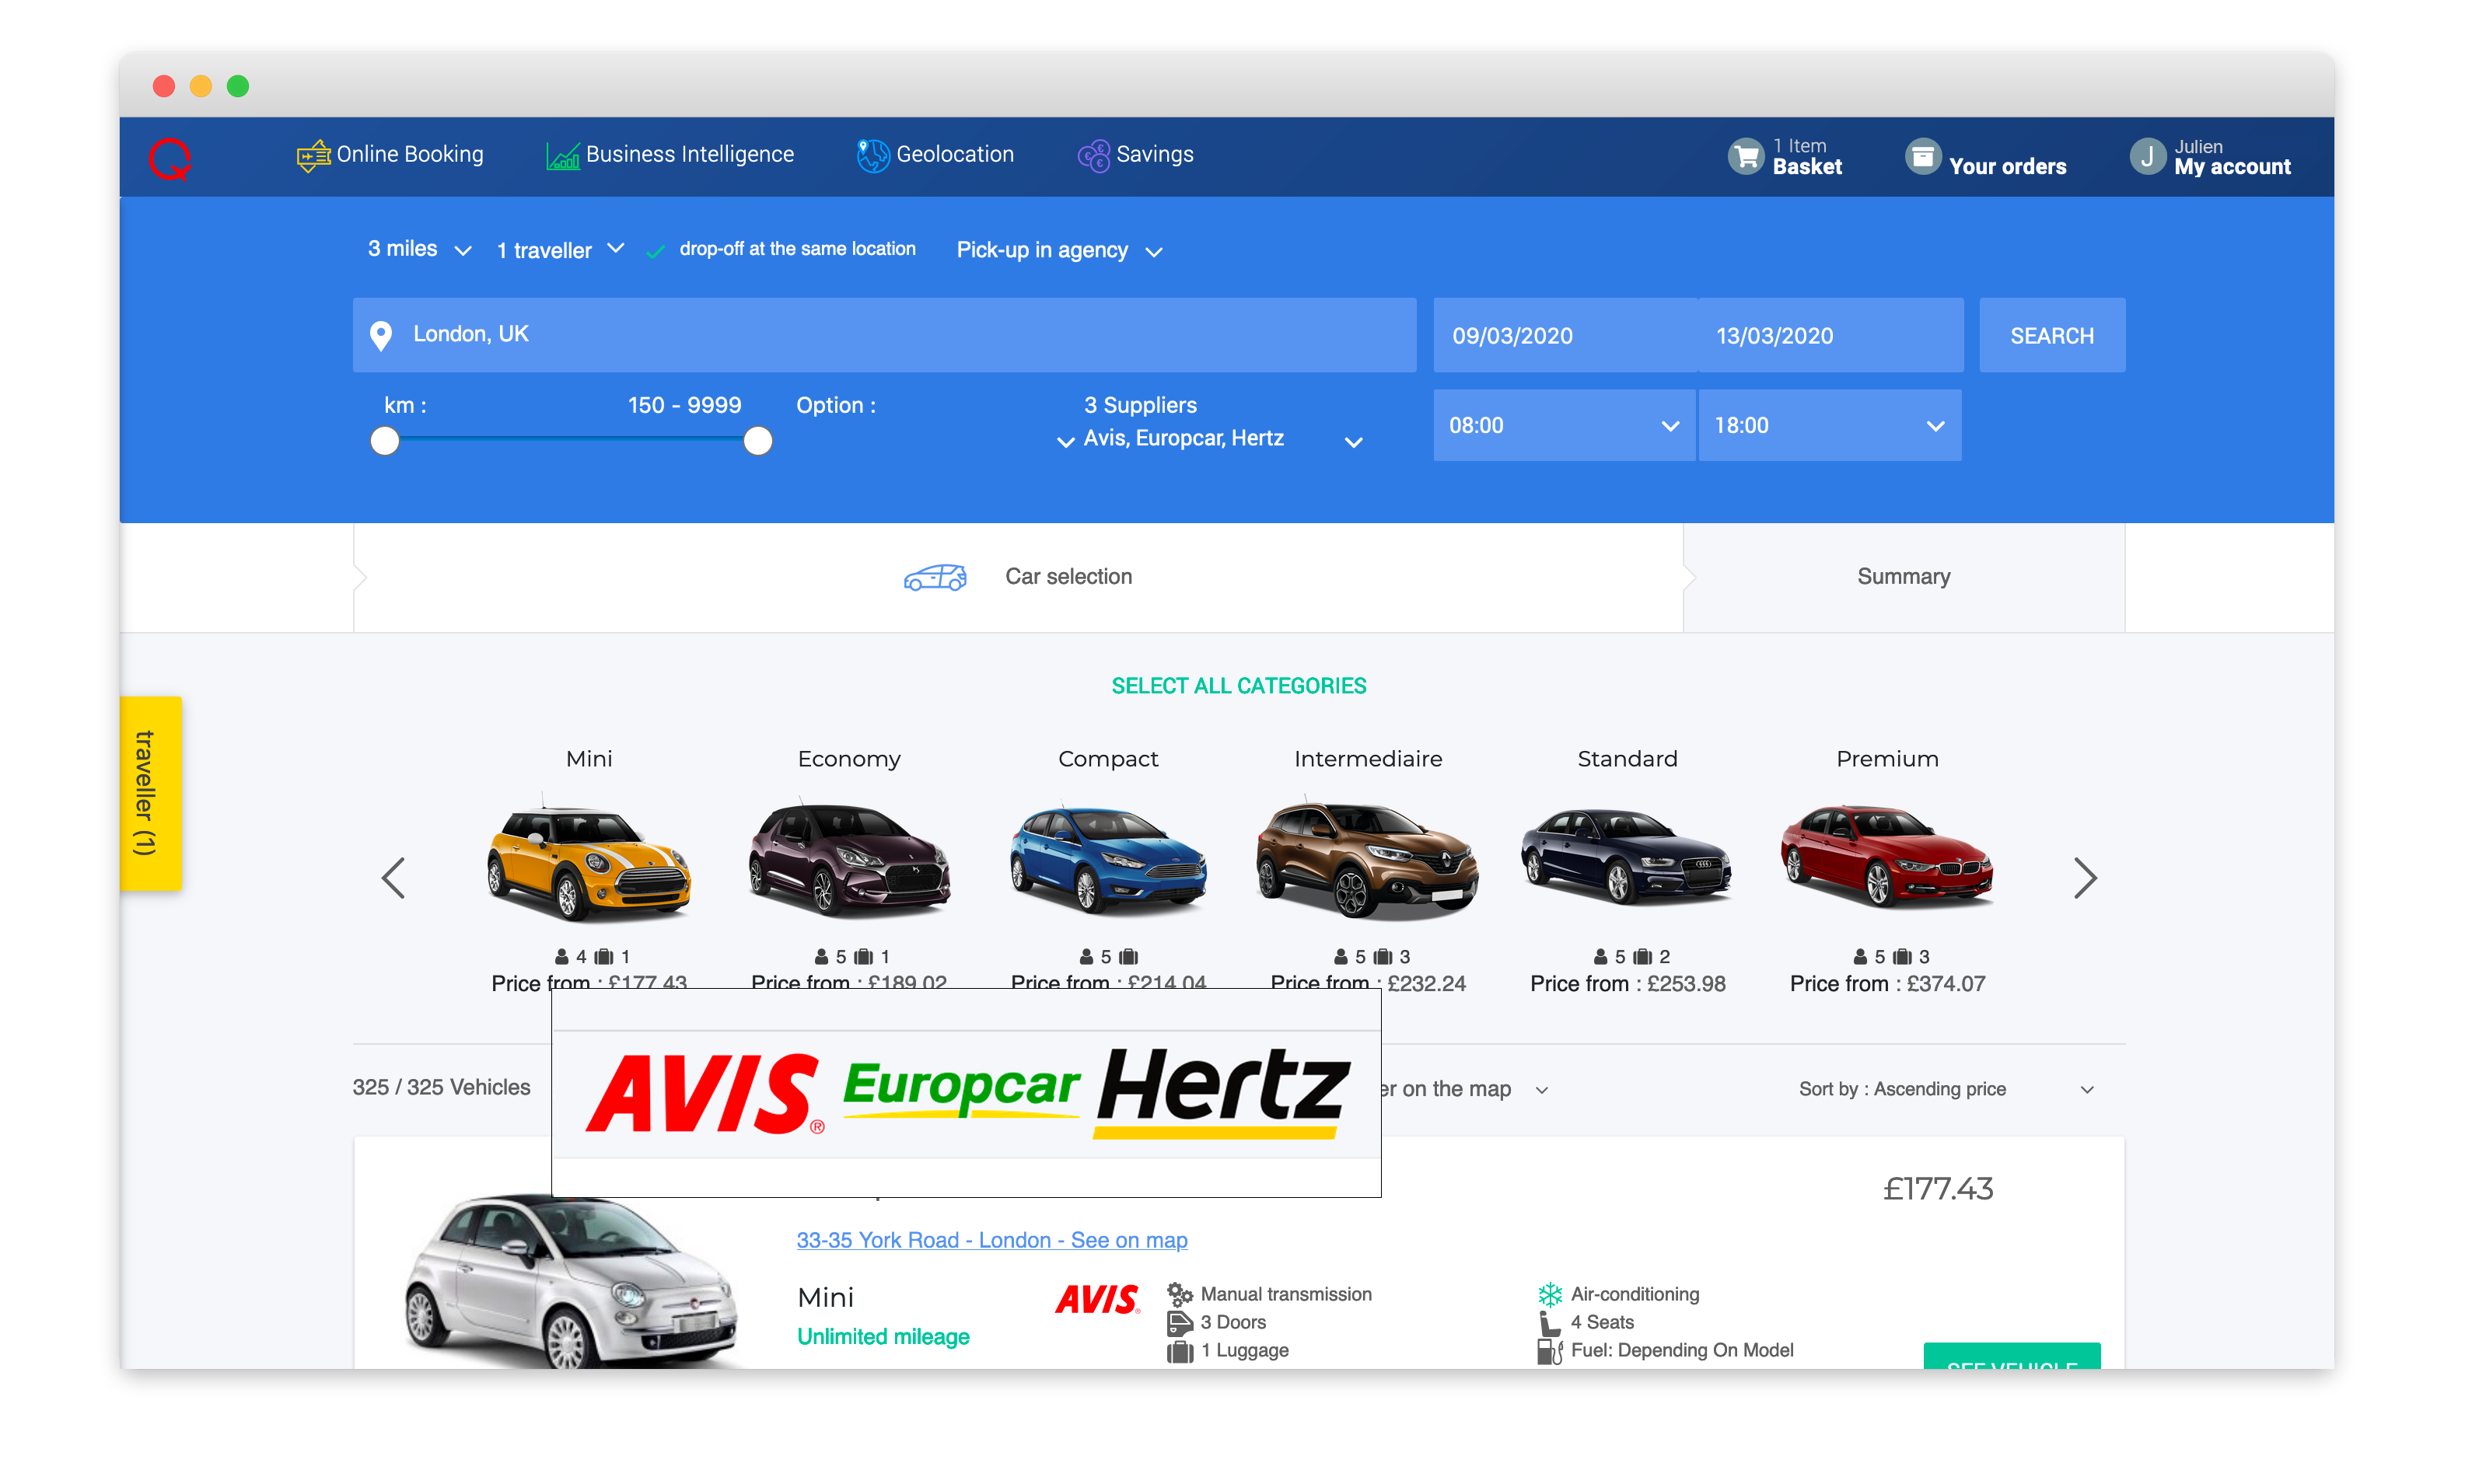Click the Avis logo in Mini vehicle card
This screenshot has width=2479, height=1484.
[1097, 1299]
